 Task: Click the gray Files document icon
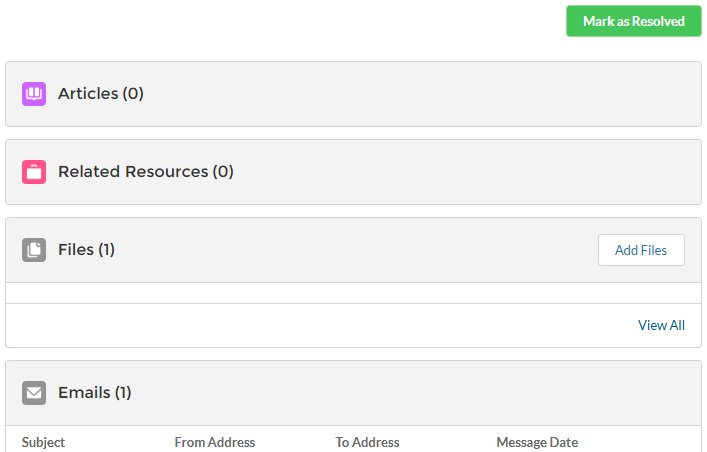(34, 250)
